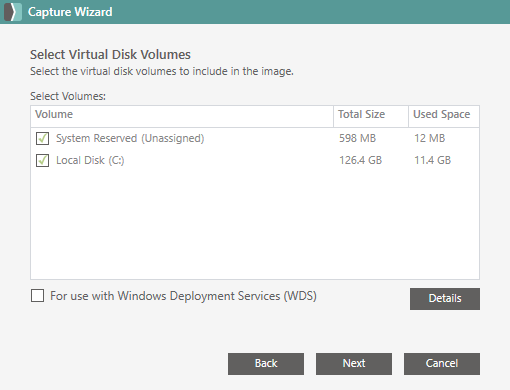Click the 12 MB used space cell

pos(429,138)
